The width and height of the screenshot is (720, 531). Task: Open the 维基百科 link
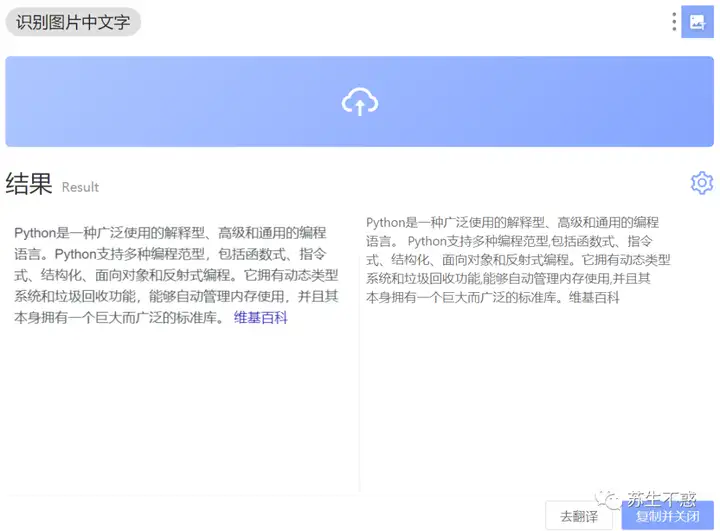[260, 317]
